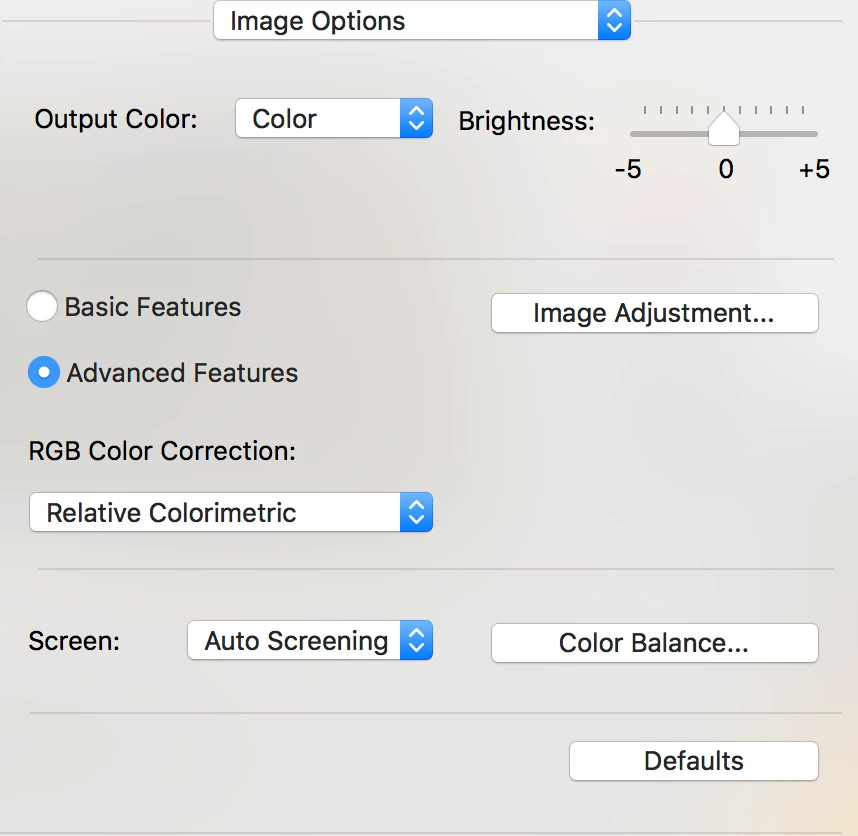Image resolution: width=858 pixels, height=836 pixels.
Task: Click the -5 label under Brightness slider
Action: pos(628,169)
